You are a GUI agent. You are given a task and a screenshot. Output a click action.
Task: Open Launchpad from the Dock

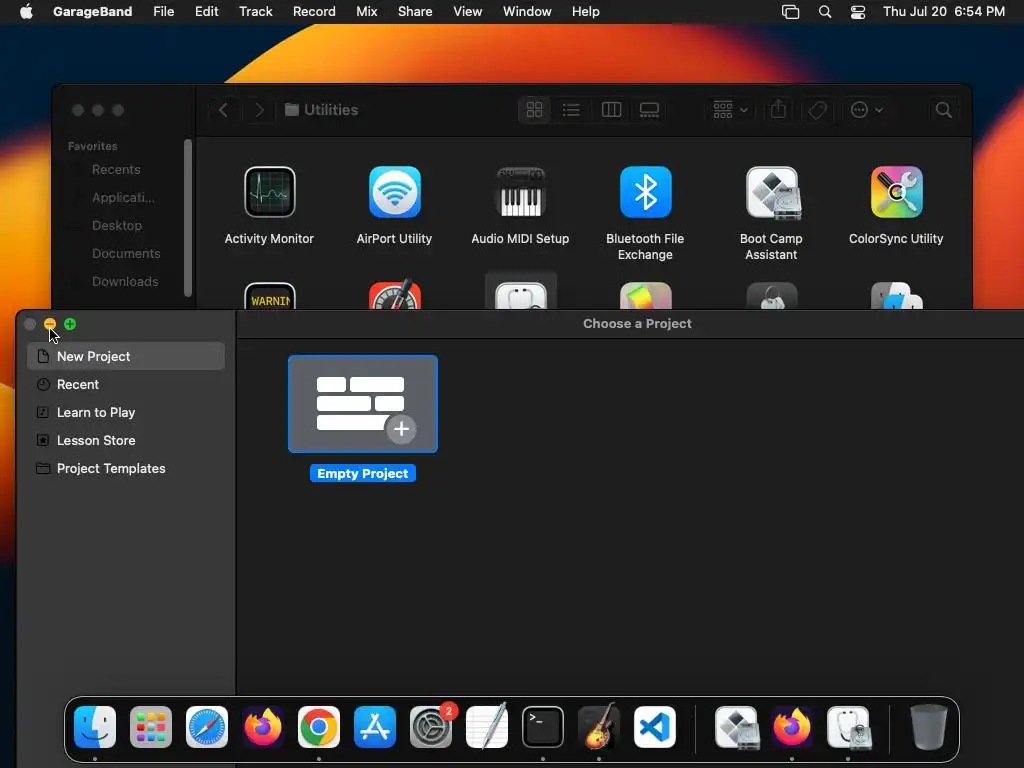click(x=151, y=727)
